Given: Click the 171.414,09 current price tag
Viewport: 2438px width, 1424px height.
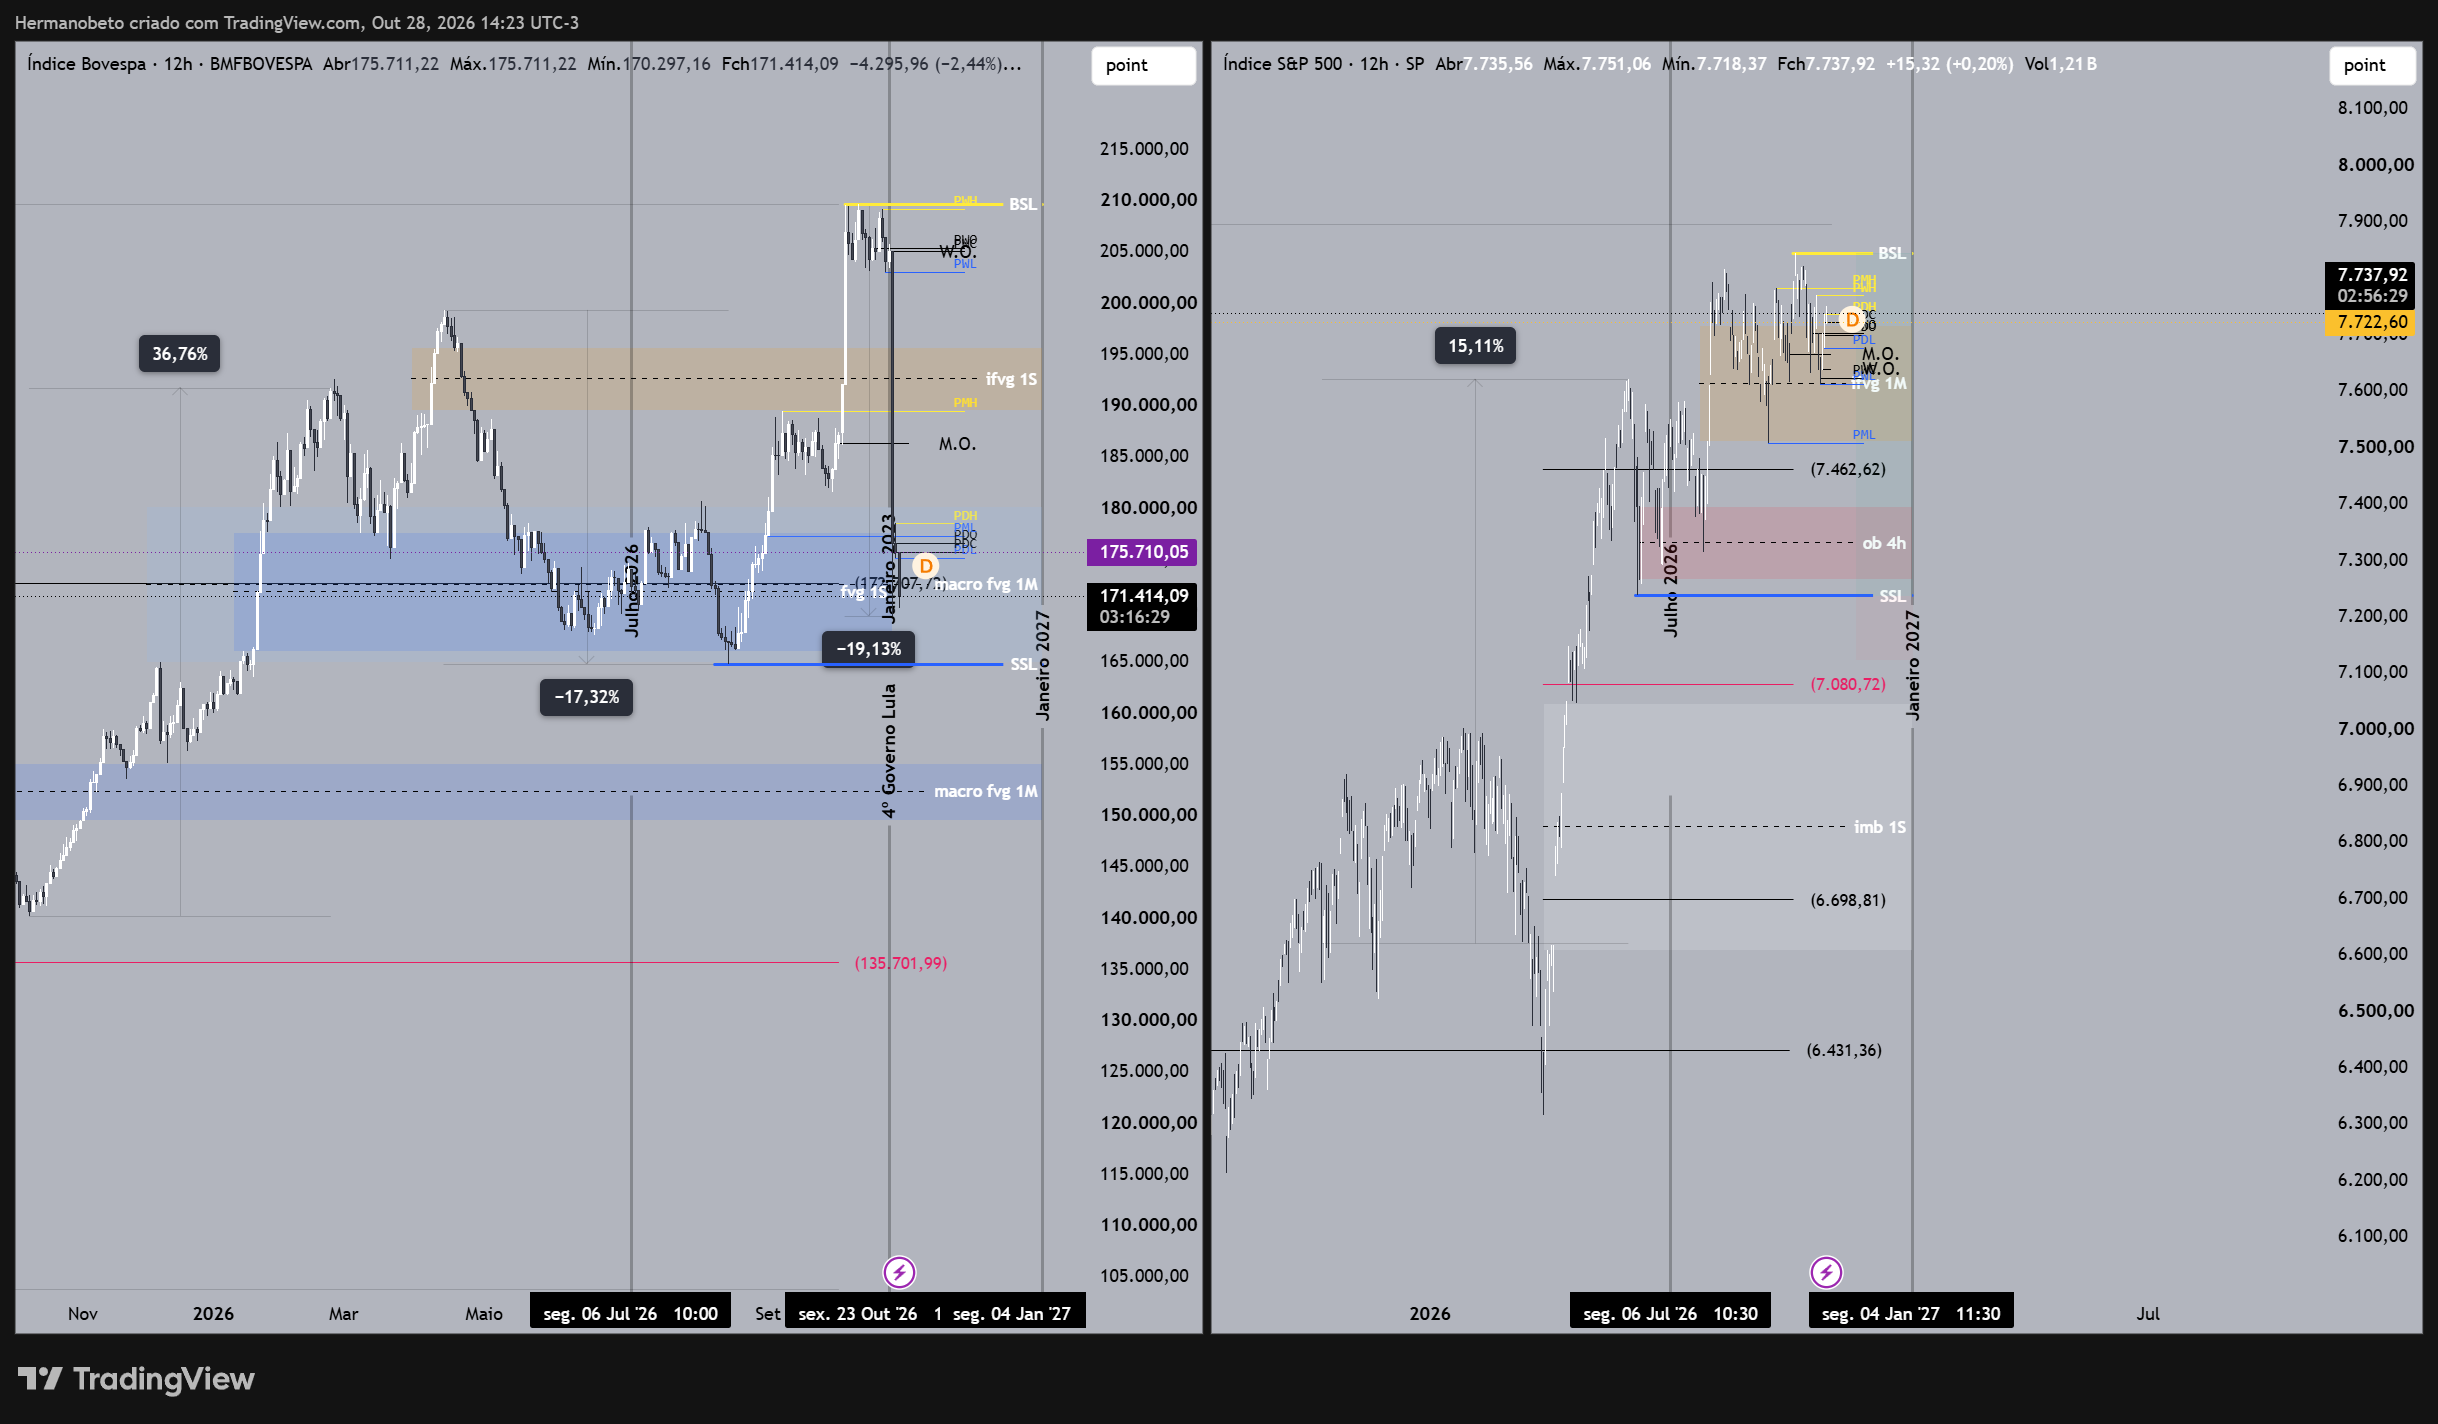Looking at the screenshot, I should [1142, 606].
